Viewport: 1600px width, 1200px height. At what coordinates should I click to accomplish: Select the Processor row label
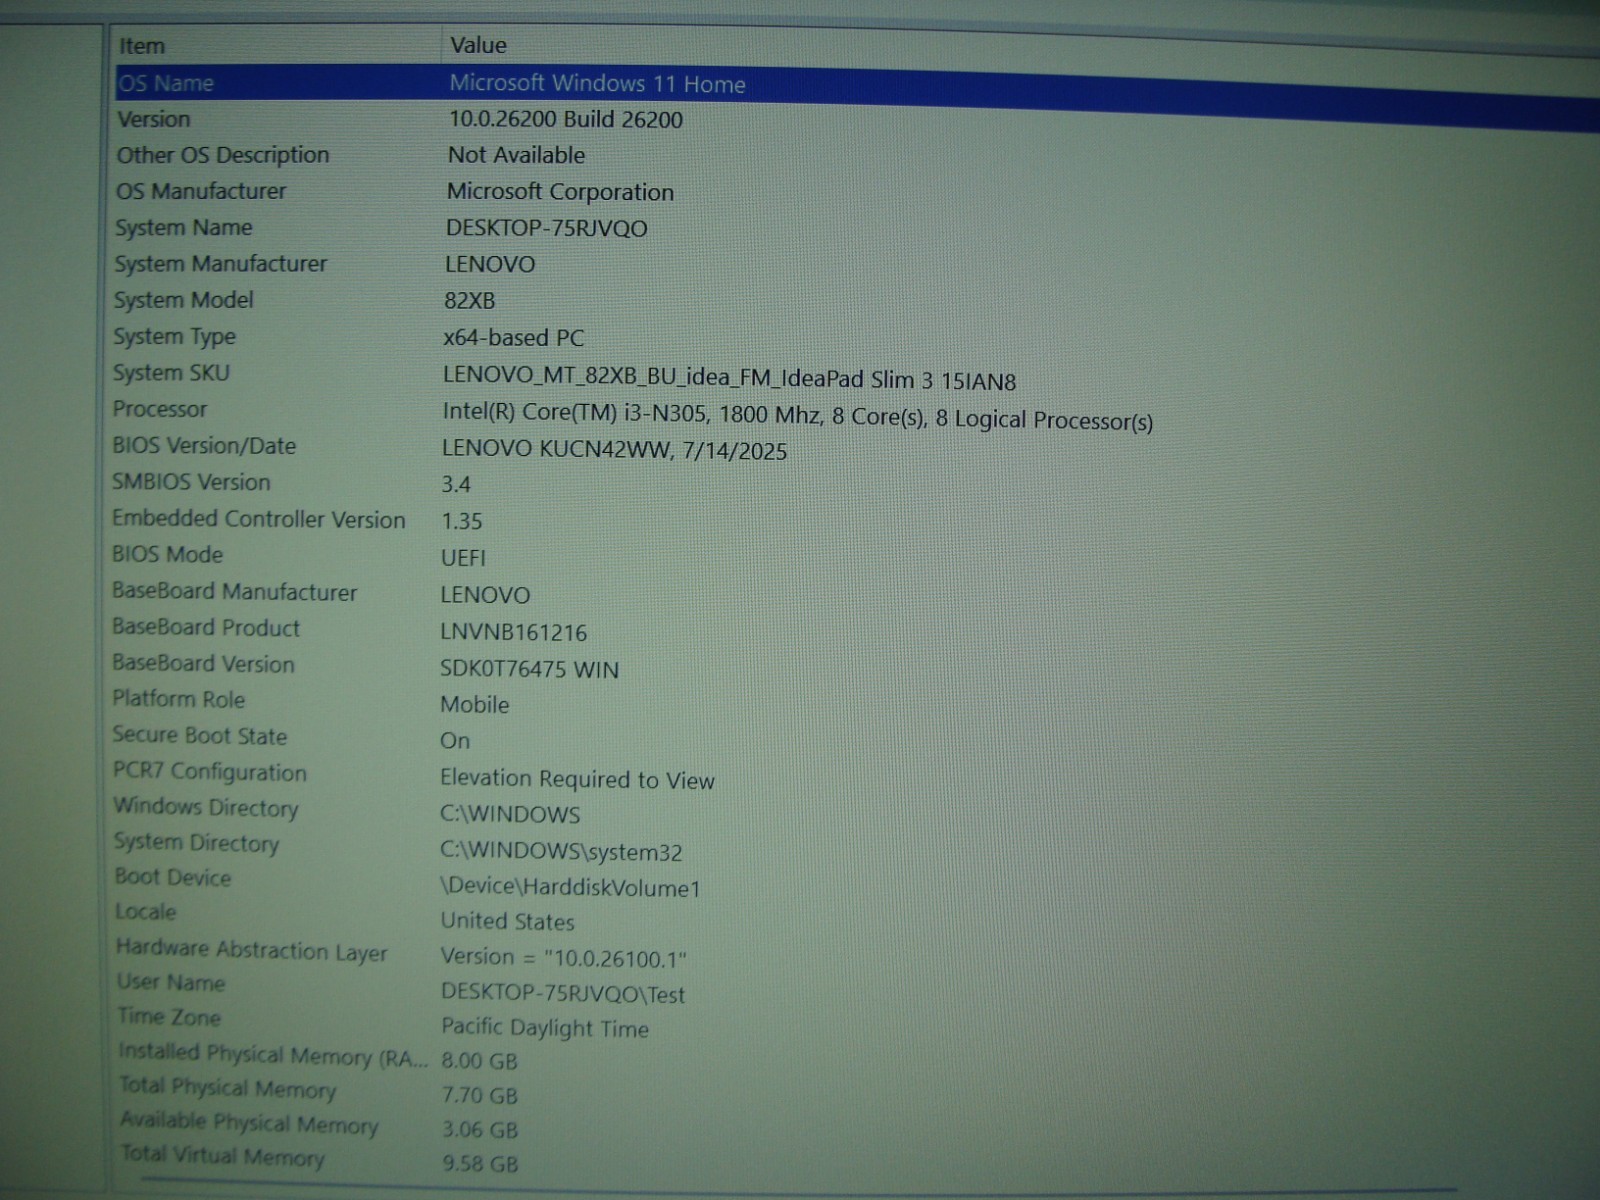coord(159,409)
